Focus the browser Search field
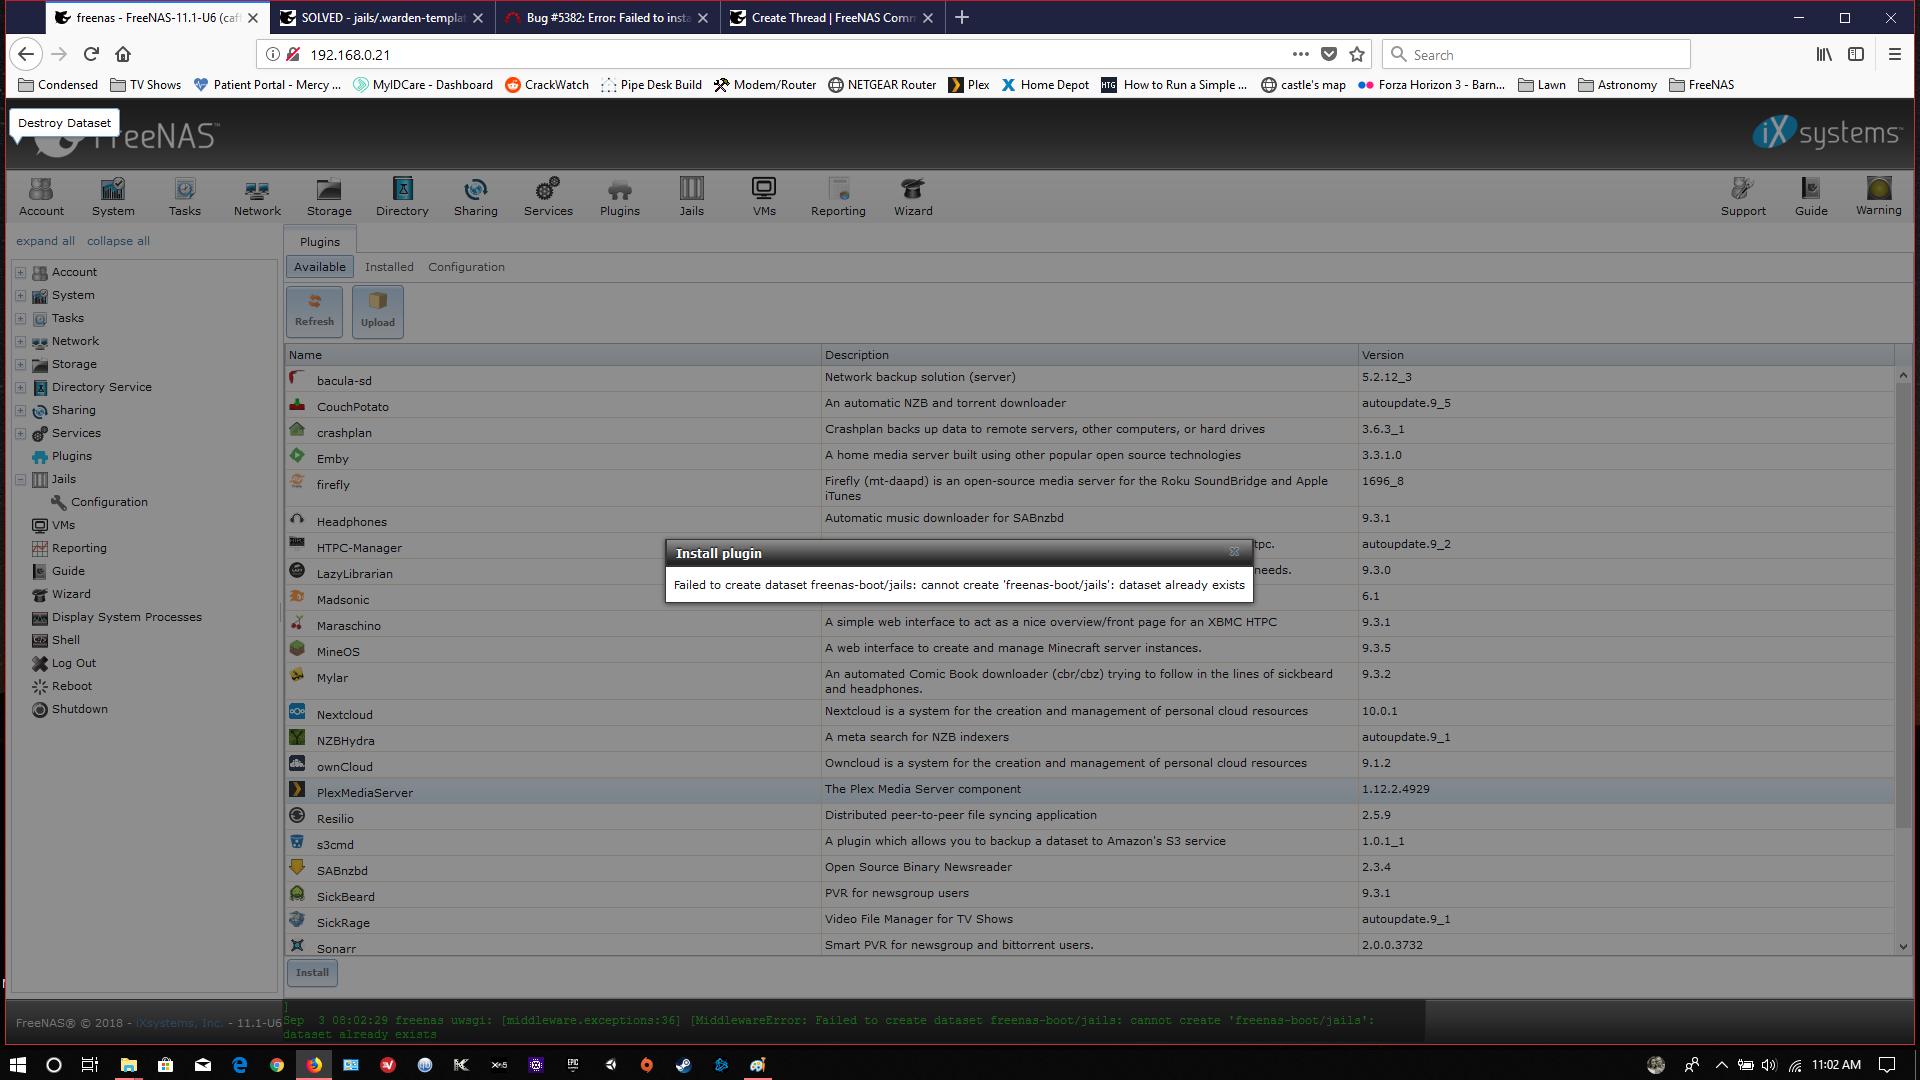The width and height of the screenshot is (1920, 1080). (x=1536, y=54)
